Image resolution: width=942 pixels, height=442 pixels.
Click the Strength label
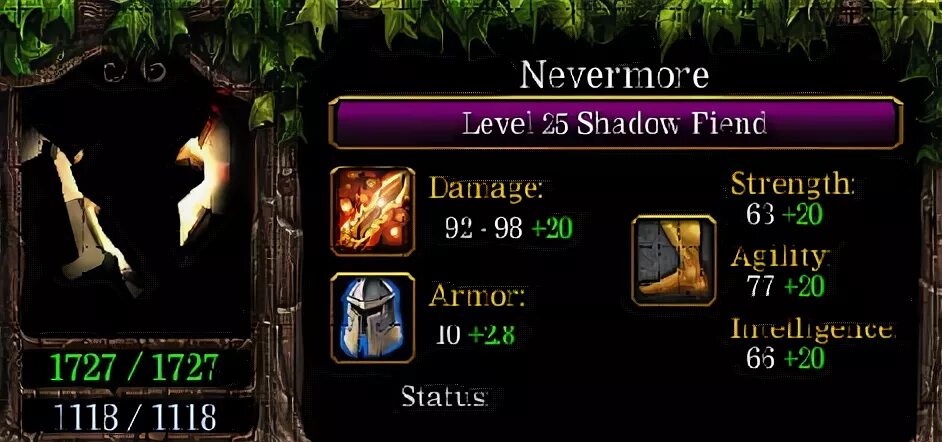[x=792, y=183]
